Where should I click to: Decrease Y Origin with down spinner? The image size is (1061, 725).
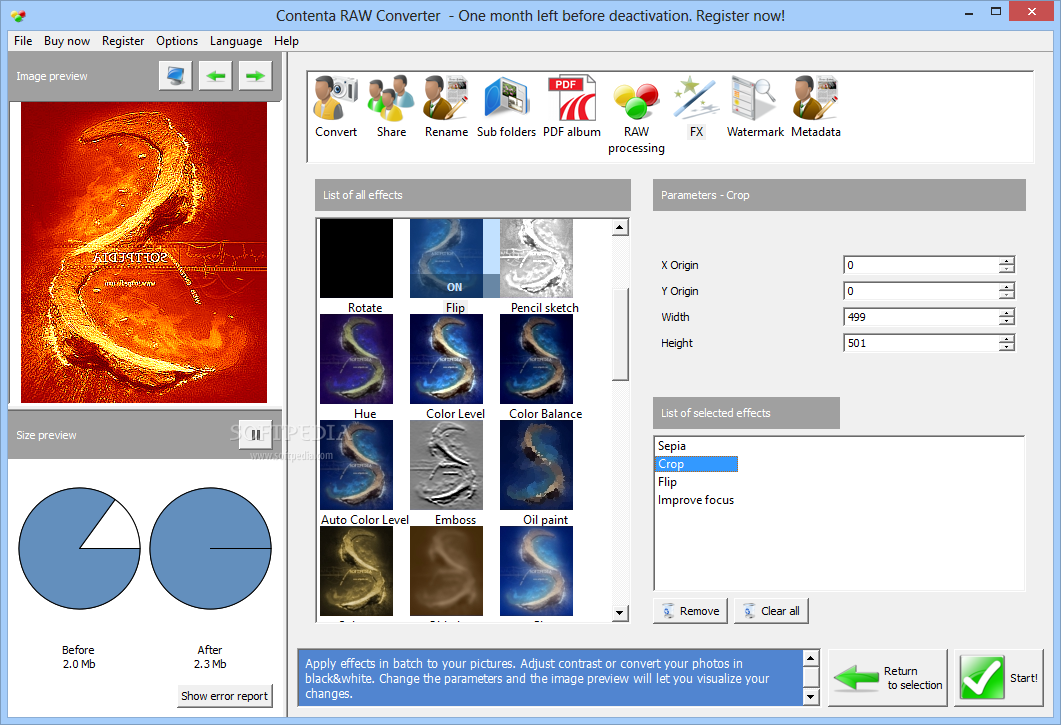pos(1007,295)
